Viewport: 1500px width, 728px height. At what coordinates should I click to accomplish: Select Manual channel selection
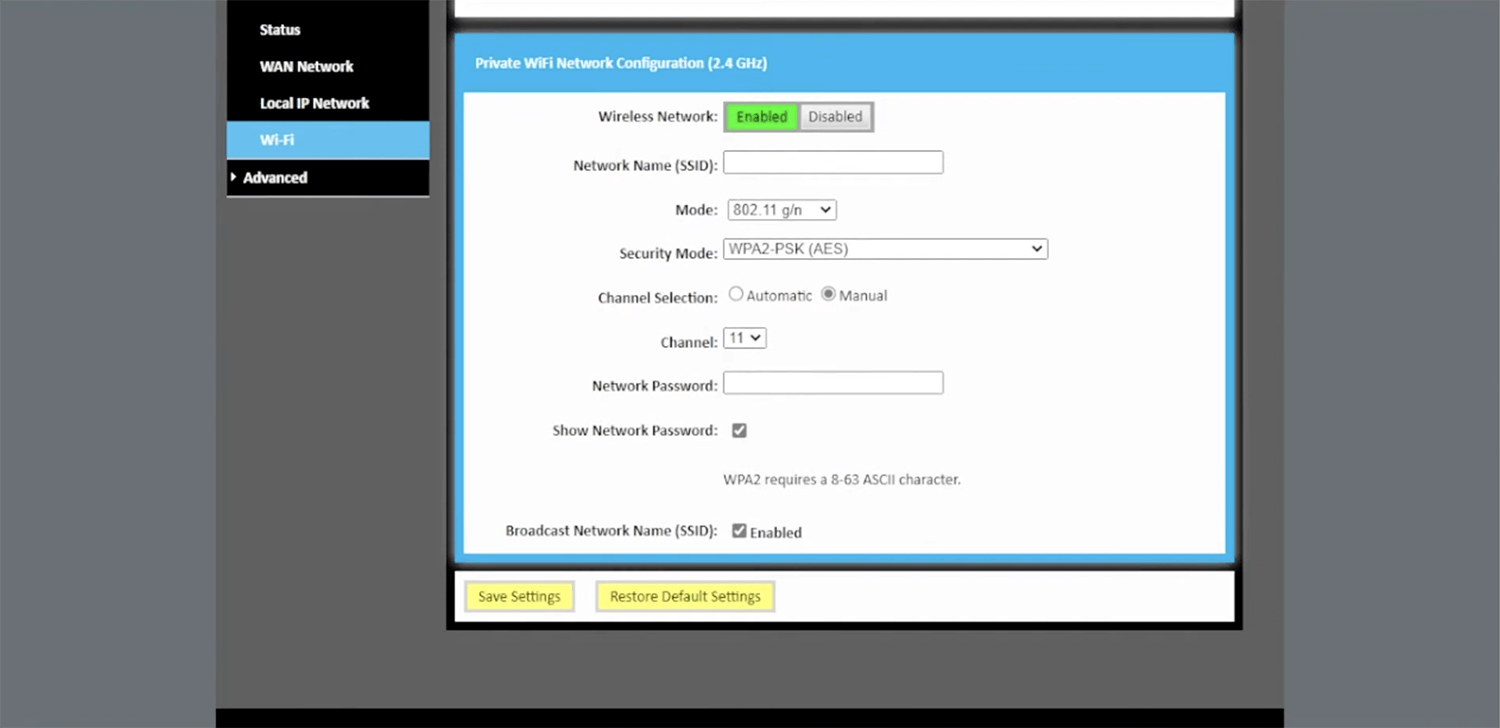(828, 294)
